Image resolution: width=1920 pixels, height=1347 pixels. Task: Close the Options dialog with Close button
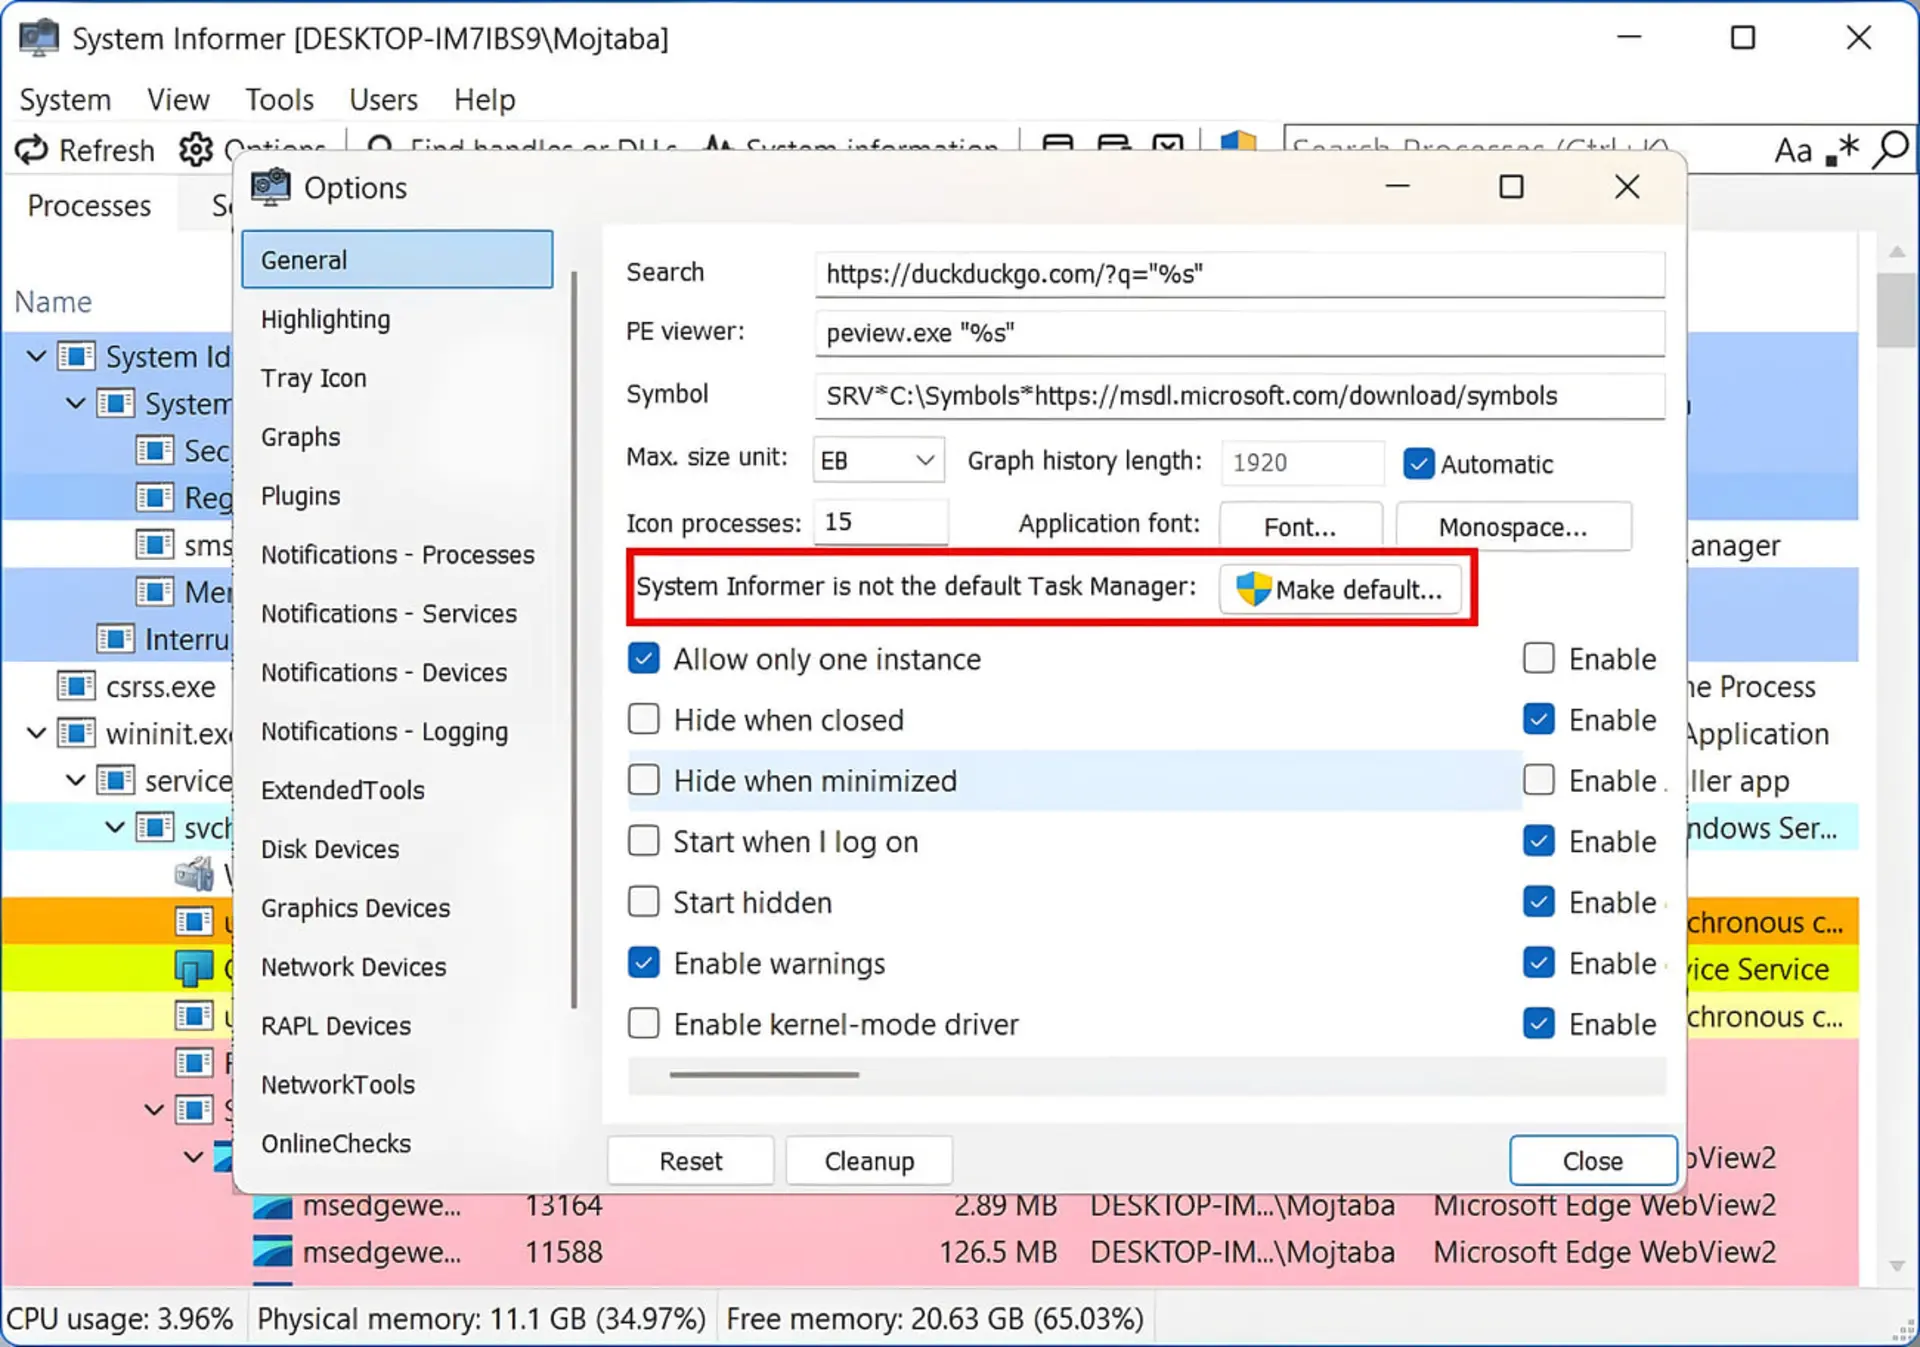click(1593, 1161)
